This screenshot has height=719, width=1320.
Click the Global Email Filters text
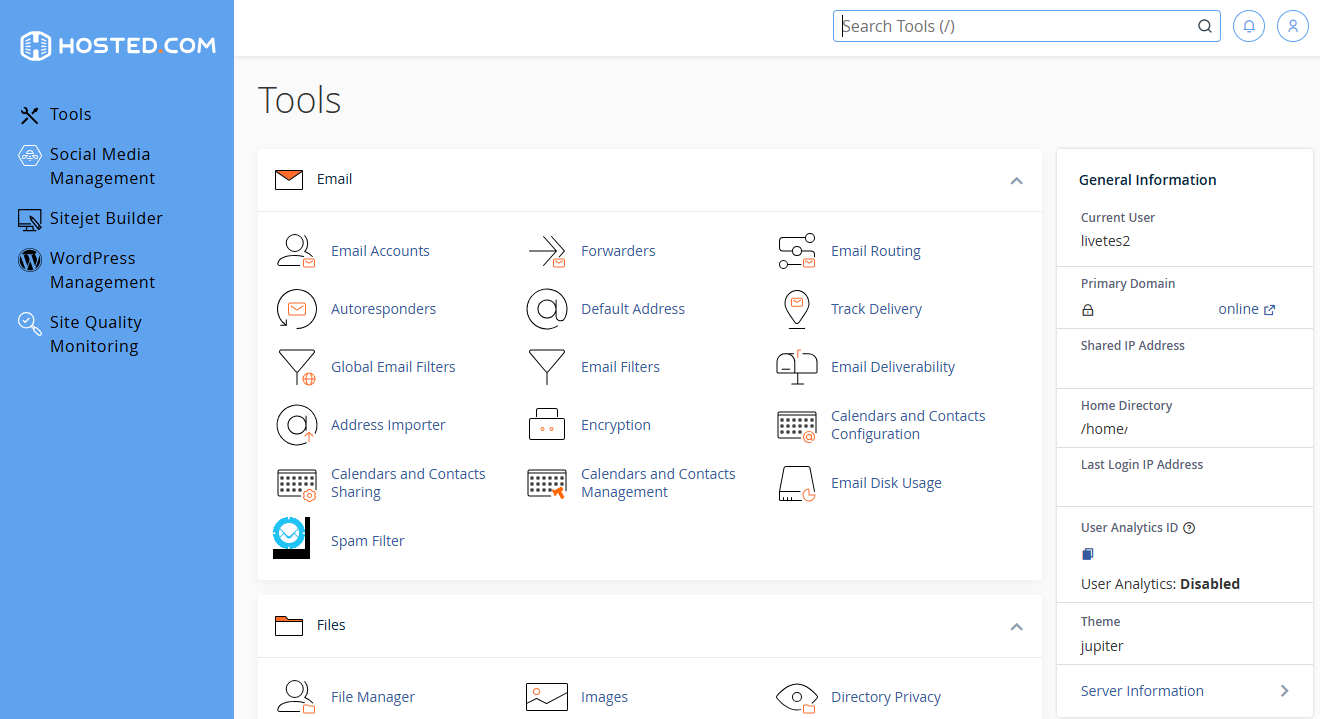point(393,367)
